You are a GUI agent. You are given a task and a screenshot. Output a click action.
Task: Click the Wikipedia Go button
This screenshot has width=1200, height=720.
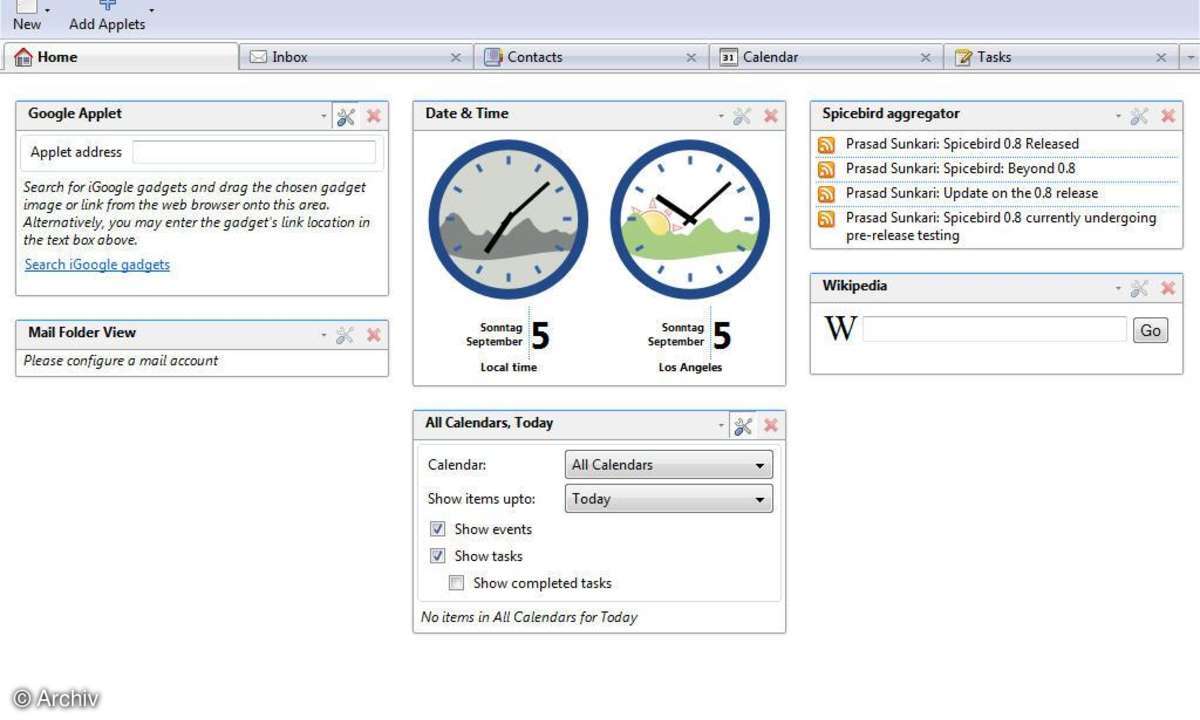click(x=1151, y=330)
